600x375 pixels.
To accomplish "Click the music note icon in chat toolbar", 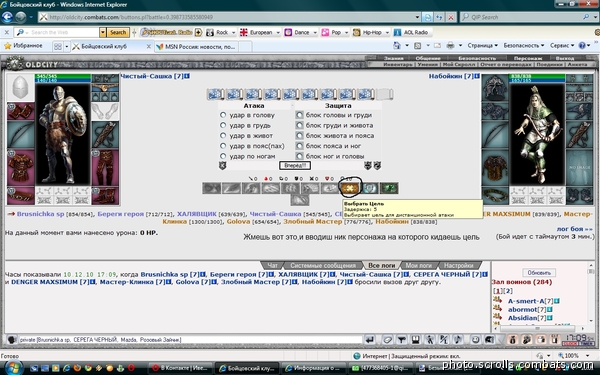I will pos(458,339).
